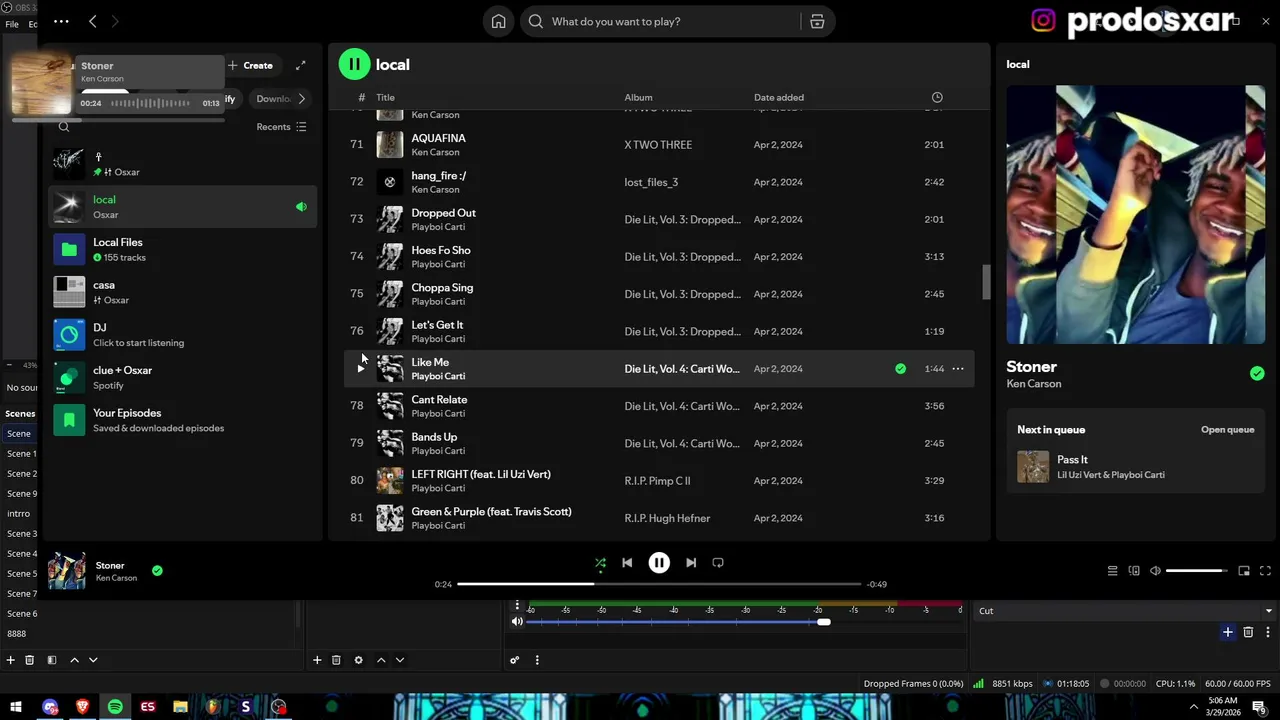Add configurable transition plus in OBS
The width and height of the screenshot is (1280, 720).
[x=1228, y=632]
